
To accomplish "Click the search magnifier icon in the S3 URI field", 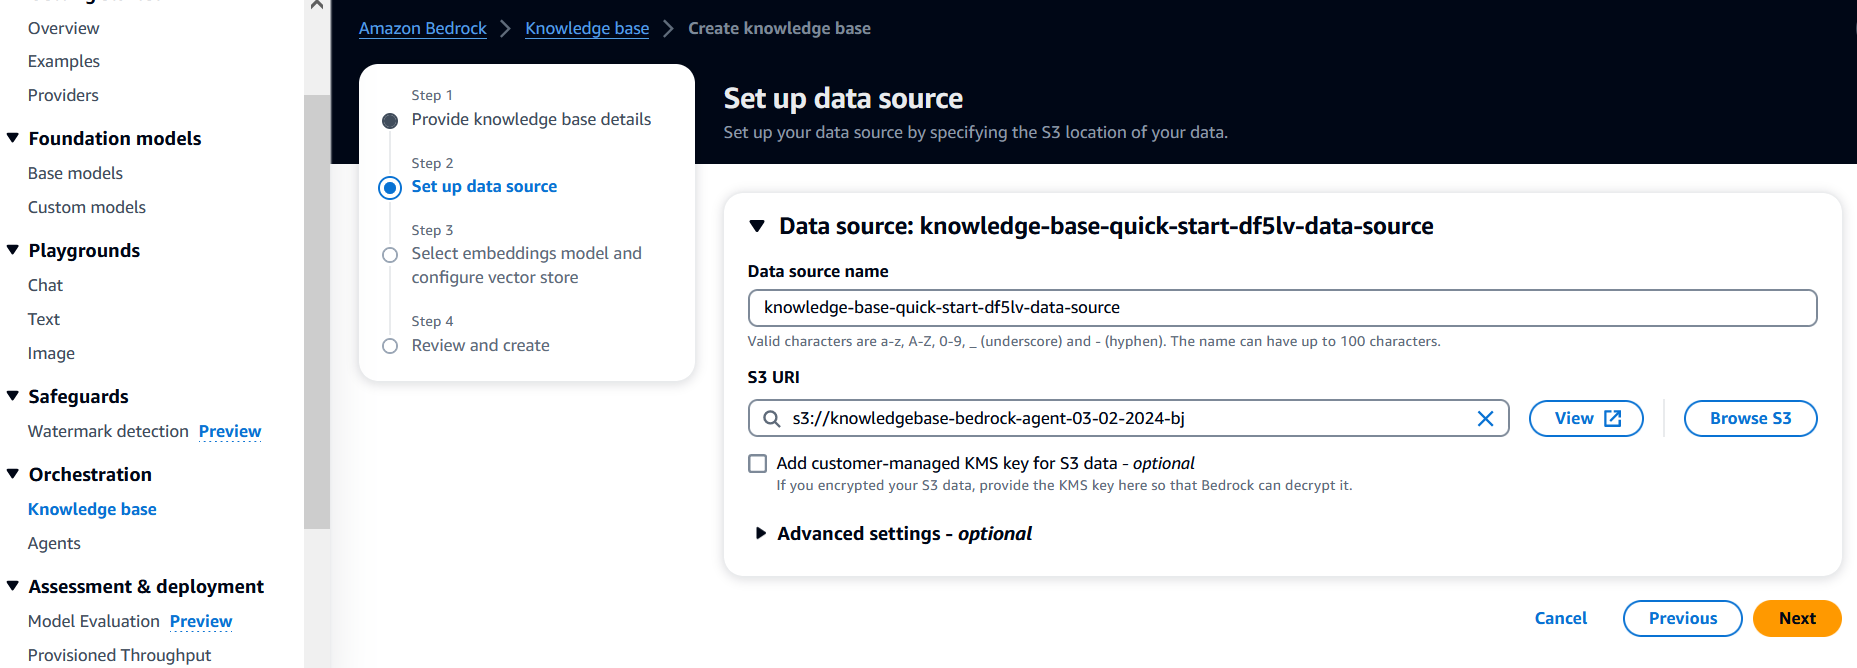I will pos(772,419).
